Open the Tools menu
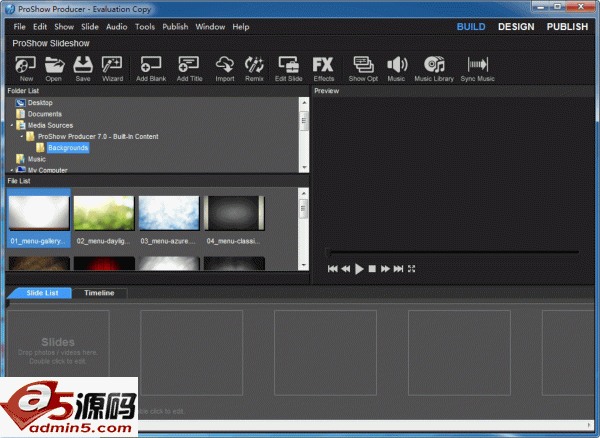600x438 pixels. pos(145,27)
